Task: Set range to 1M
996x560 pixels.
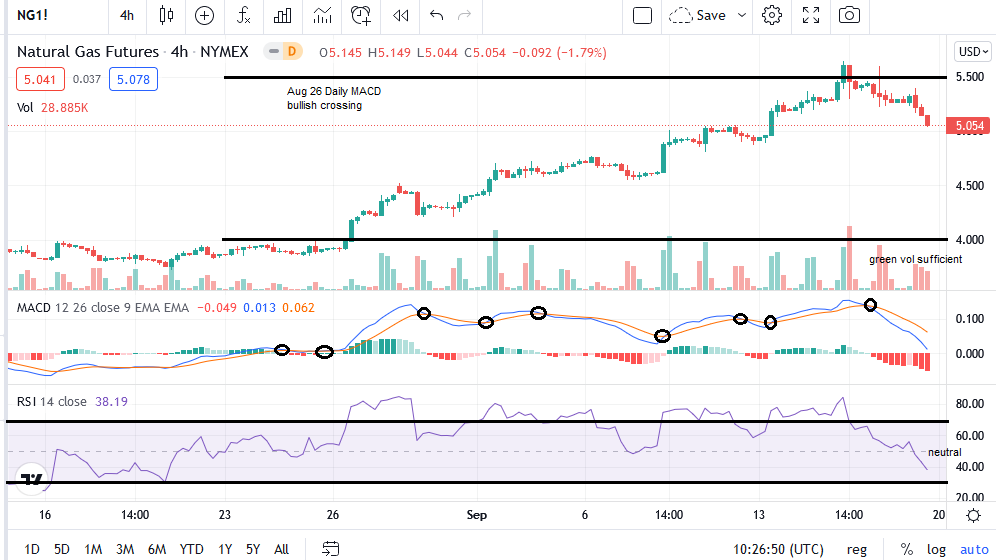Action: pos(93,549)
